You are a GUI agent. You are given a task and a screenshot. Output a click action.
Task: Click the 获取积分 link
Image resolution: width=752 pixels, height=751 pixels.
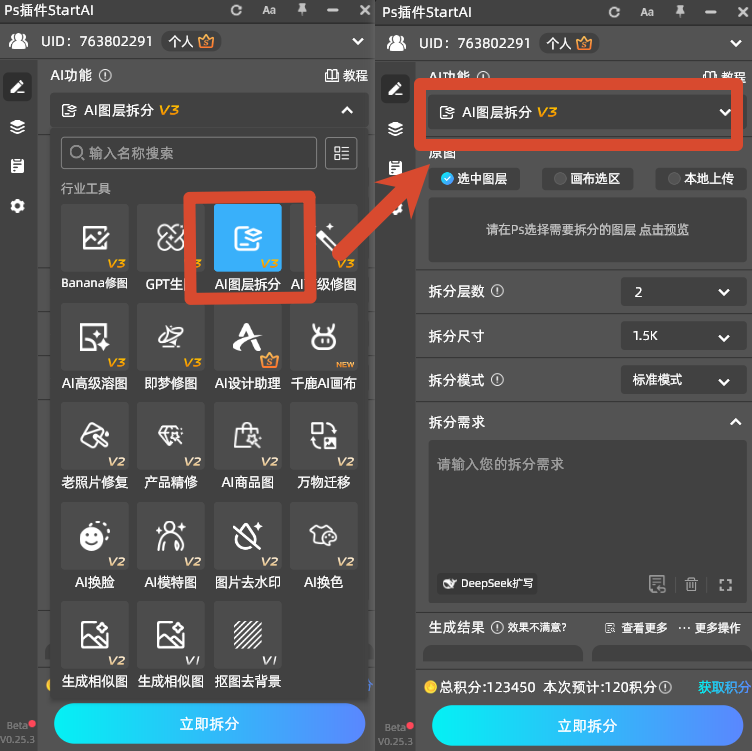[x=724, y=687]
